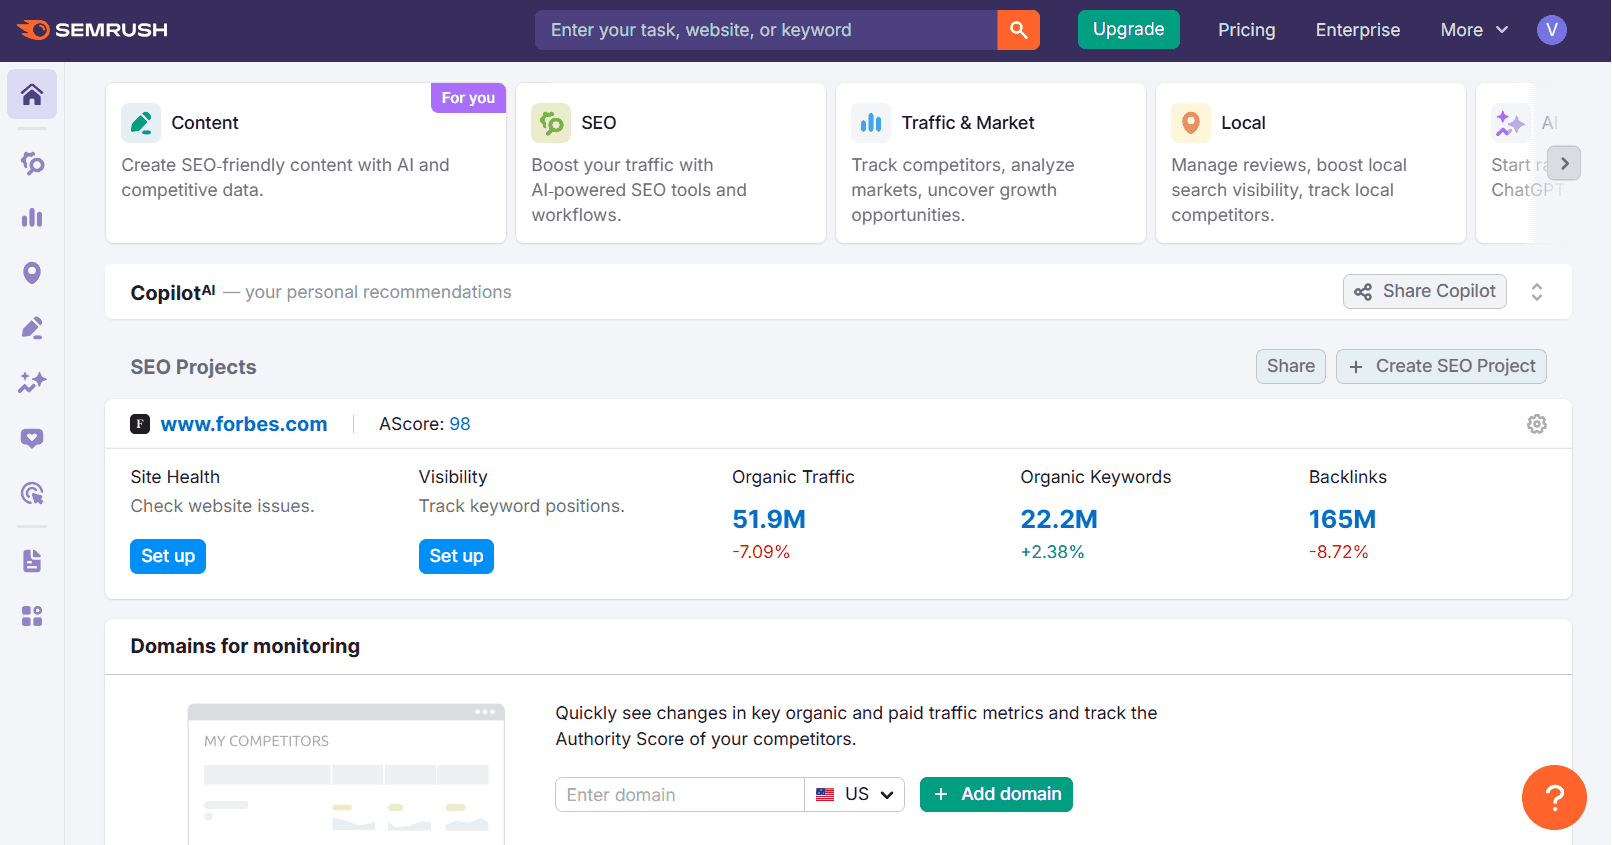The width and height of the screenshot is (1612, 845).
Task: Open the Content pencil sidebar icon
Action: coord(32,328)
